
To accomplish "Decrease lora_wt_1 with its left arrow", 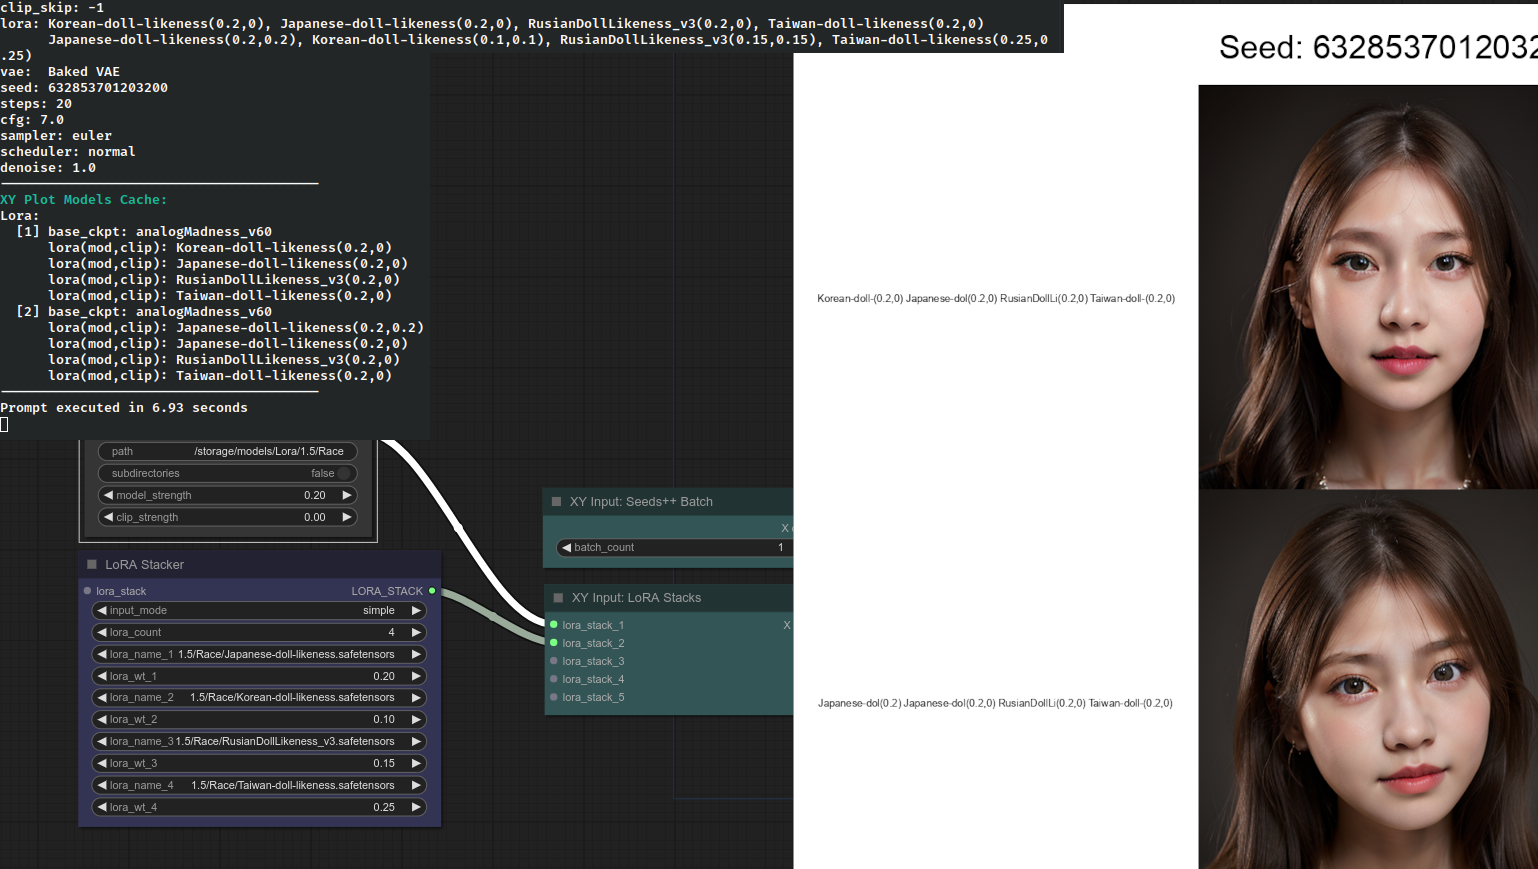I will (x=99, y=676).
